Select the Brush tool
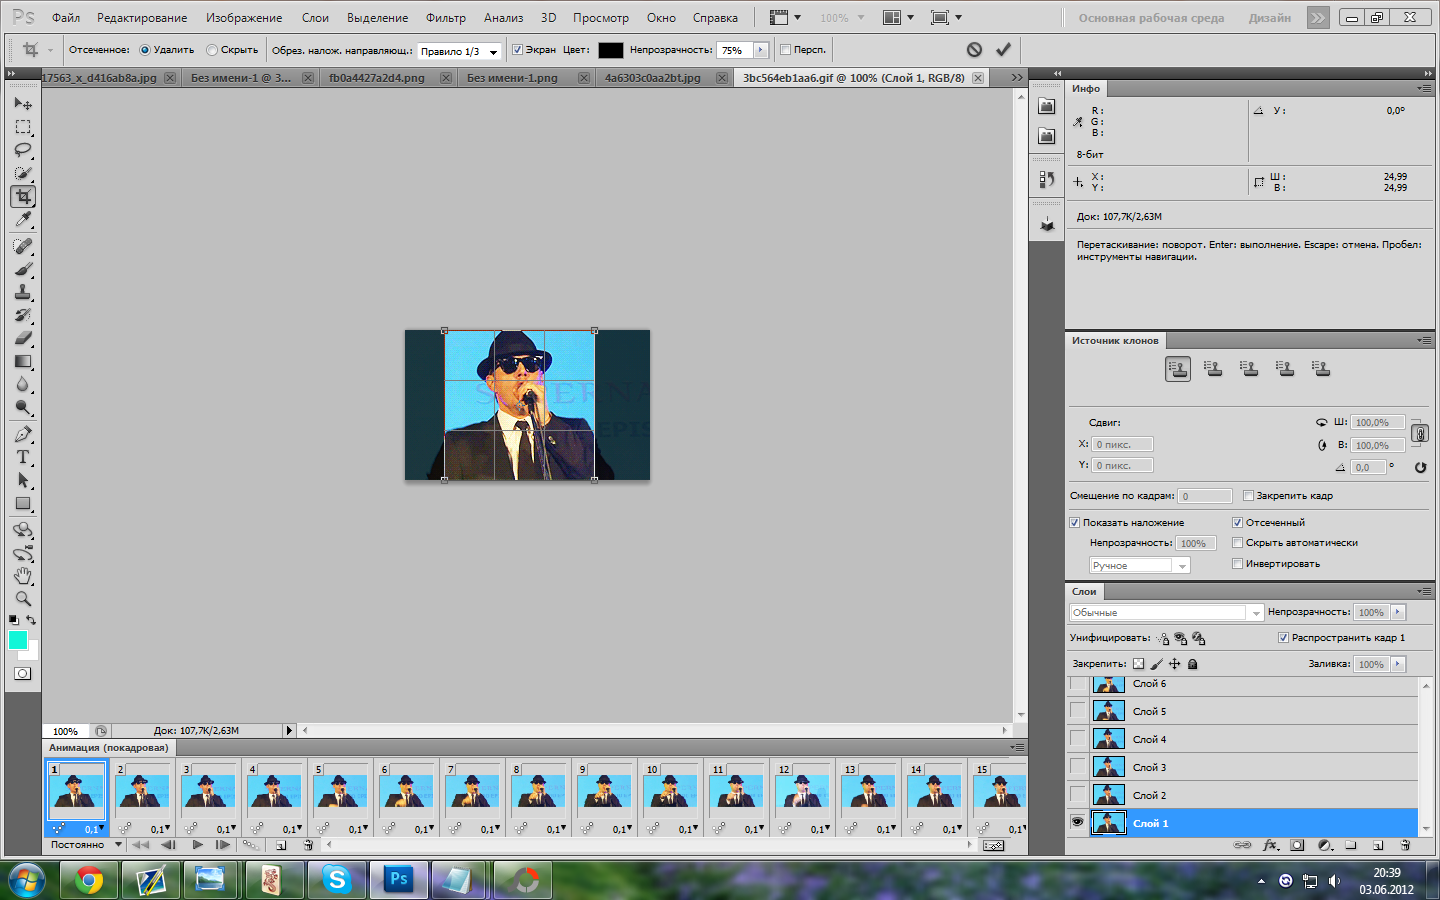The height and width of the screenshot is (900, 1440). (x=23, y=269)
